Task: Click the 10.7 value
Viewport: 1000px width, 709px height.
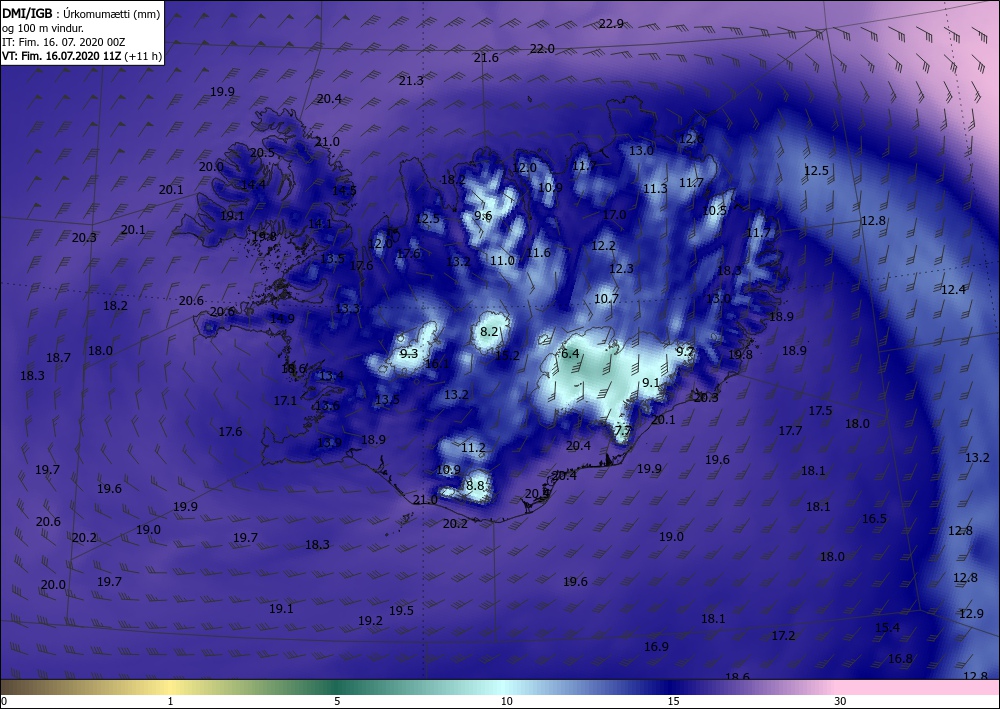Action: pyautogui.click(x=607, y=298)
